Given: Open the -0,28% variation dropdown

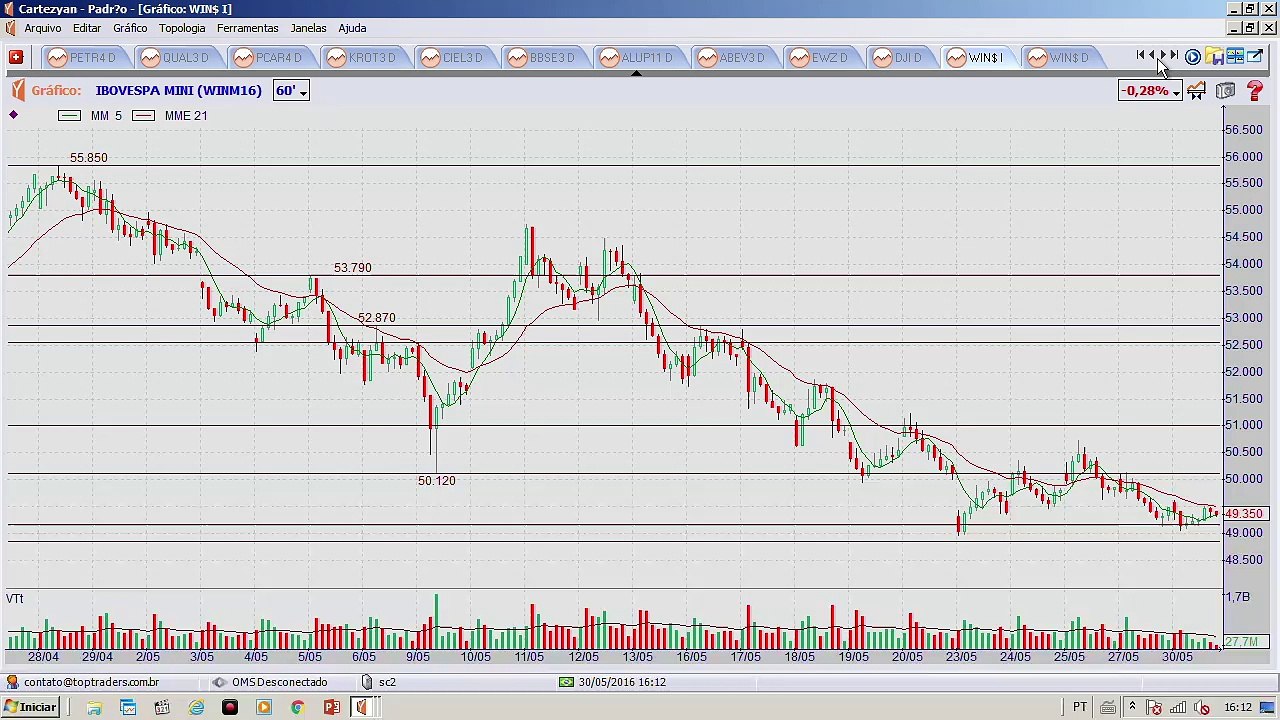Looking at the screenshot, I should pos(1150,91).
